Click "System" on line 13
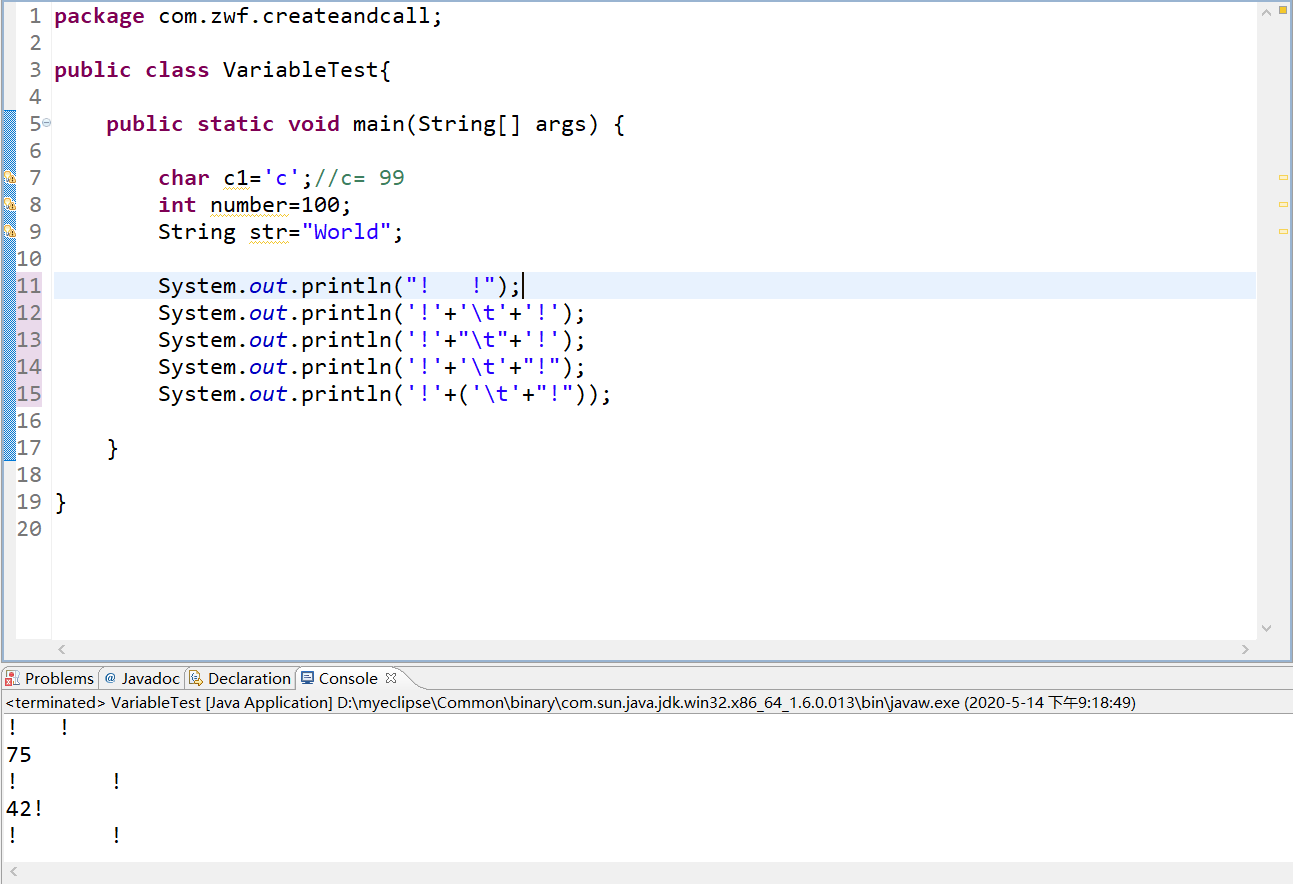Viewport: 1293px width, 884px height. (x=197, y=340)
